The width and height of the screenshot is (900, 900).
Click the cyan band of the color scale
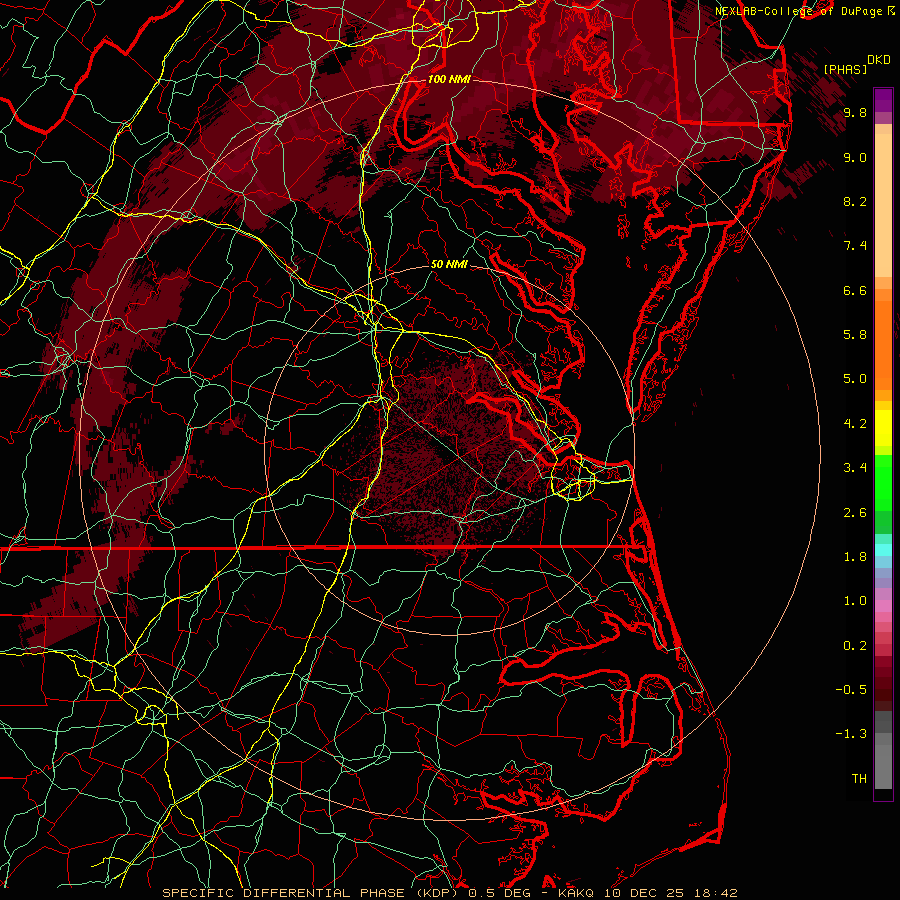click(x=883, y=550)
